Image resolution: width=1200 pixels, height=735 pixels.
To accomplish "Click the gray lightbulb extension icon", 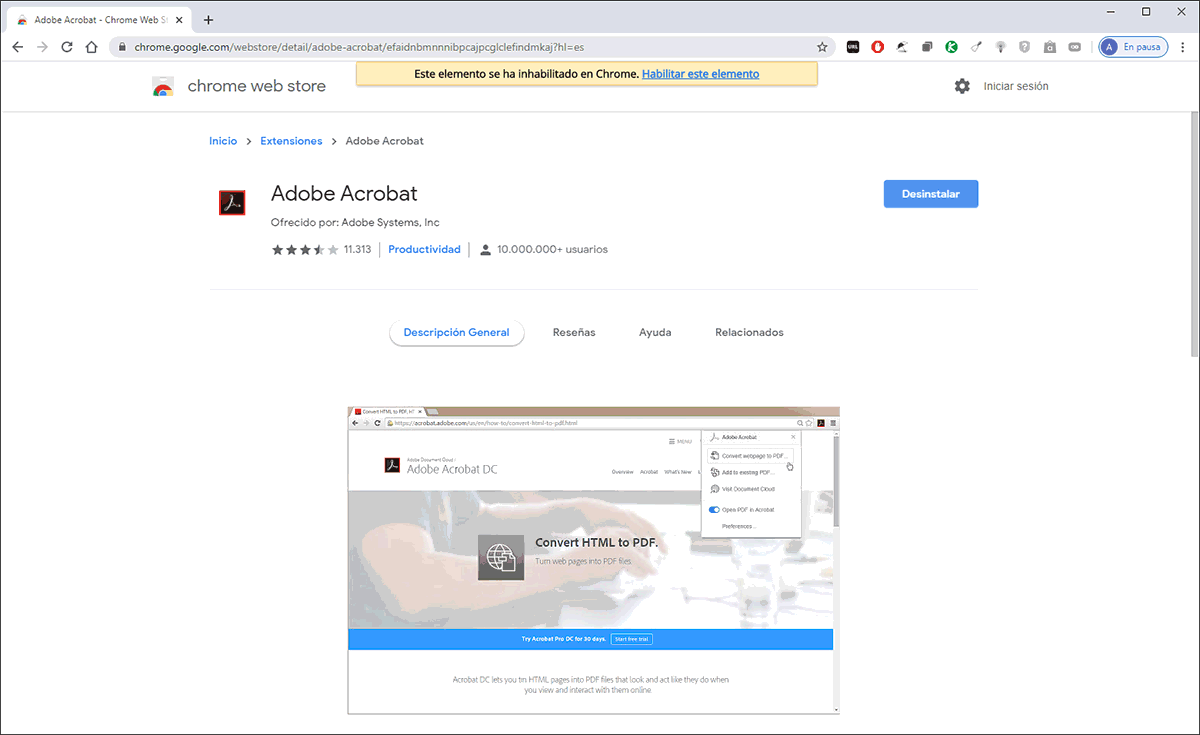I will click(1001, 47).
